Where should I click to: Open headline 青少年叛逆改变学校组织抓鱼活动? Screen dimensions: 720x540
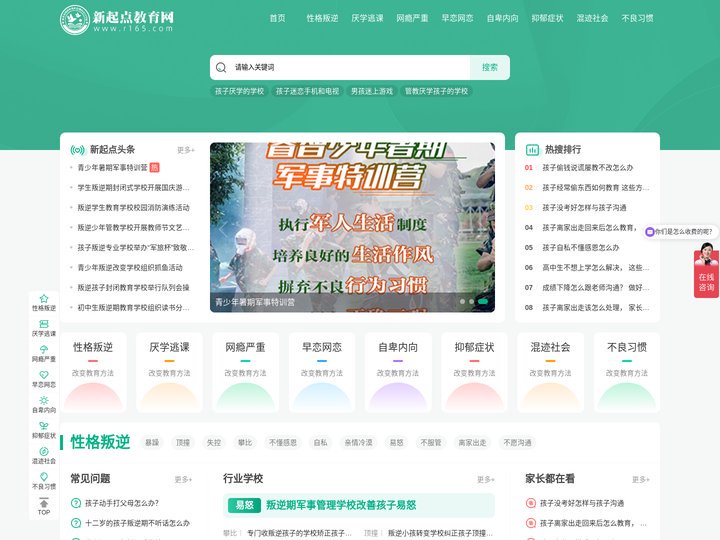(130, 268)
